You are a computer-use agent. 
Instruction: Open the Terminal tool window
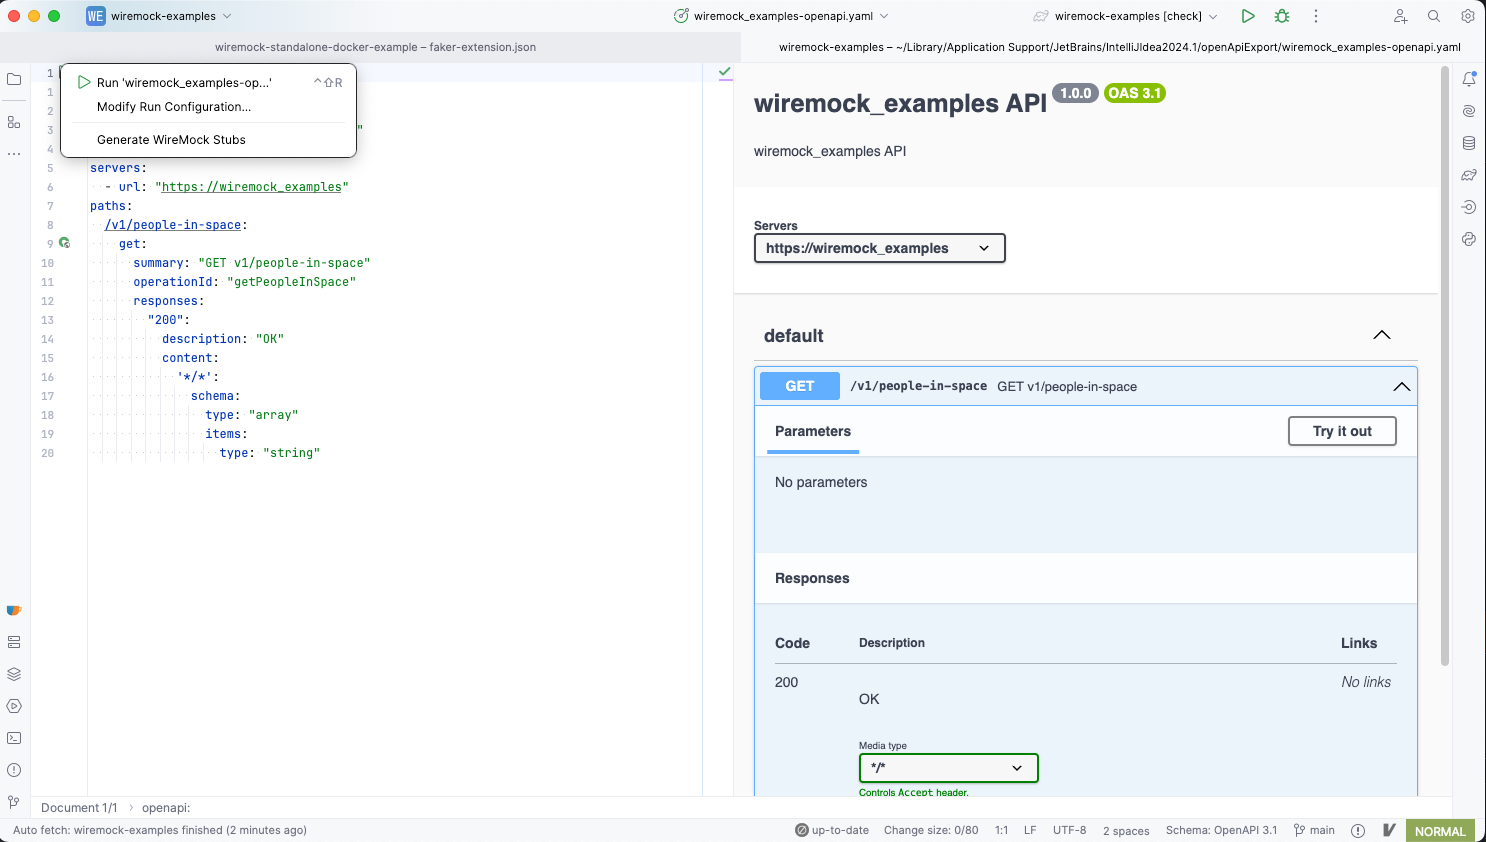[14, 738]
